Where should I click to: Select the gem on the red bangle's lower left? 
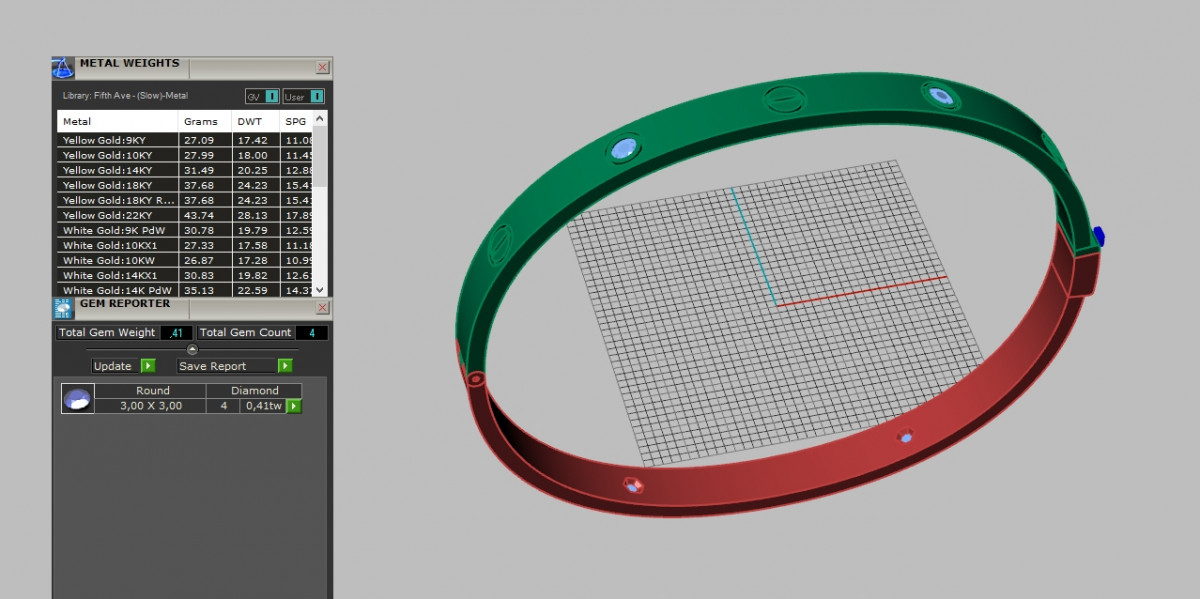[x=633, y=485]
